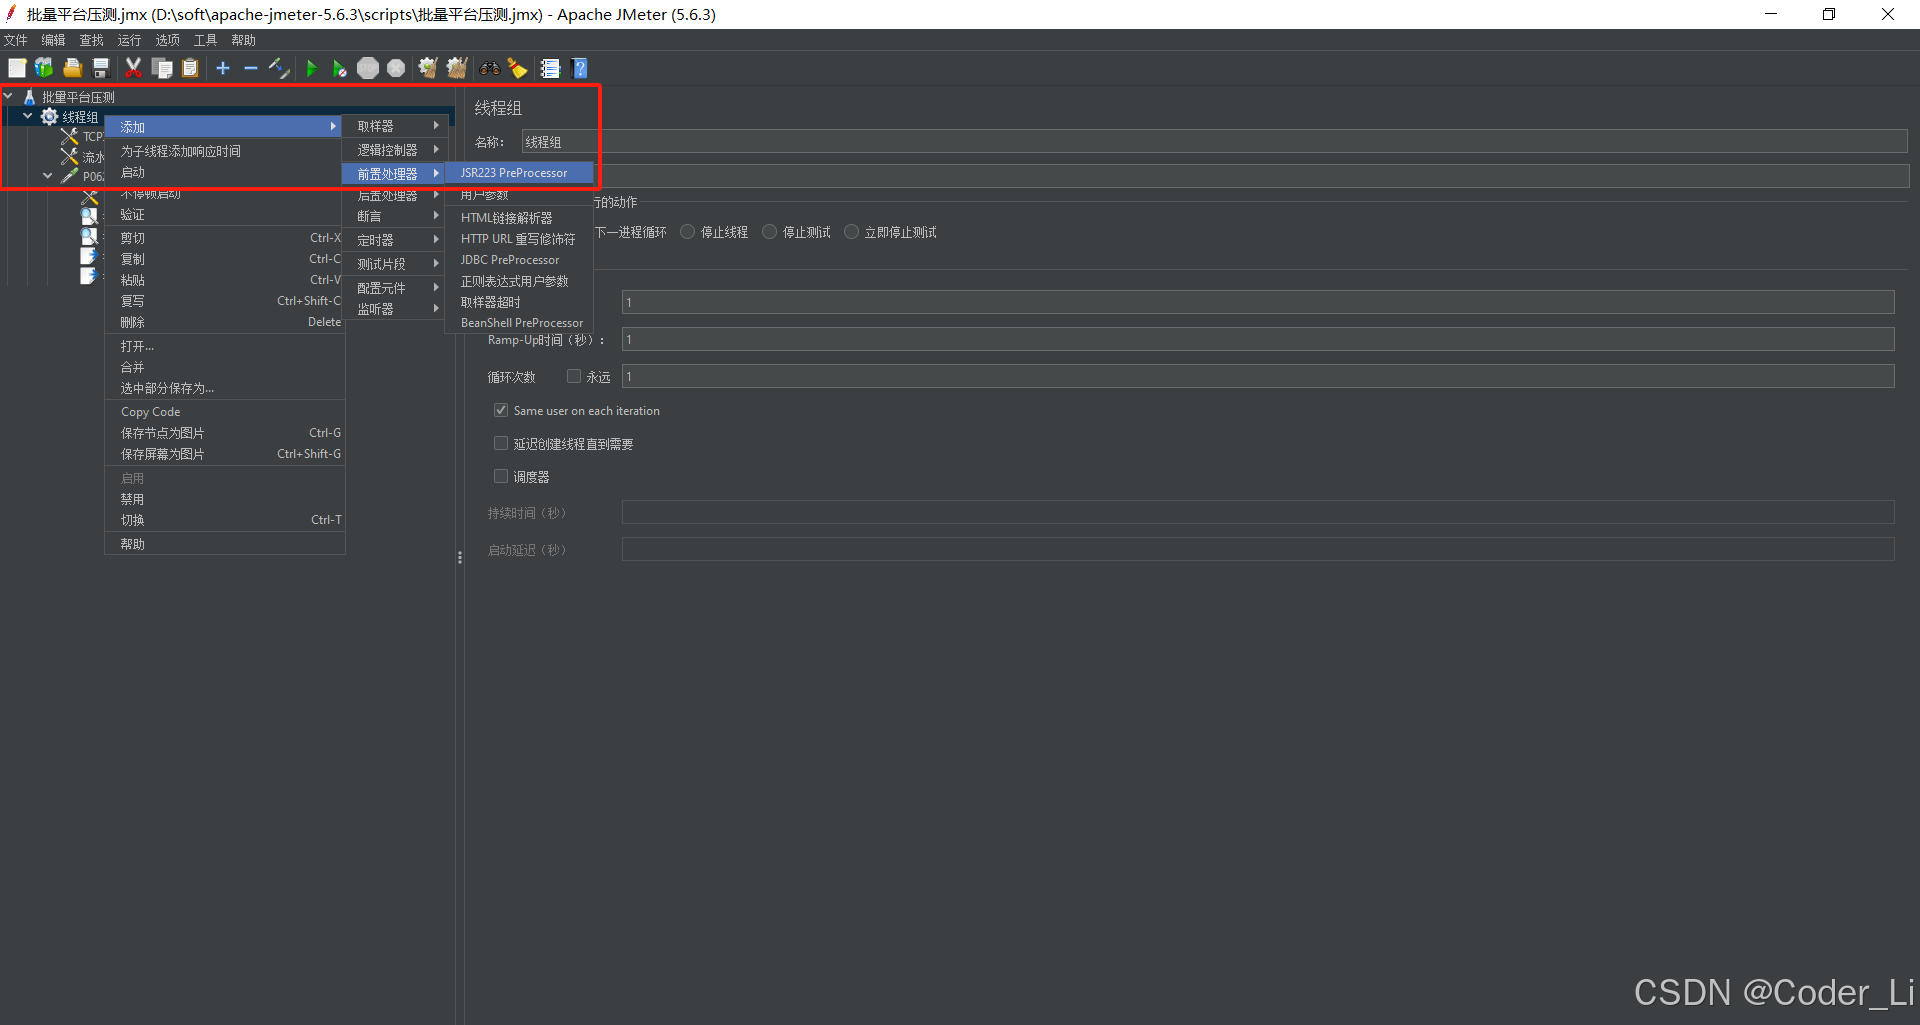This screenshot has width=1920, height=1025.
Task: Choose BeanShell PreProcessor menu item
Action: click(x=520, y=323)
